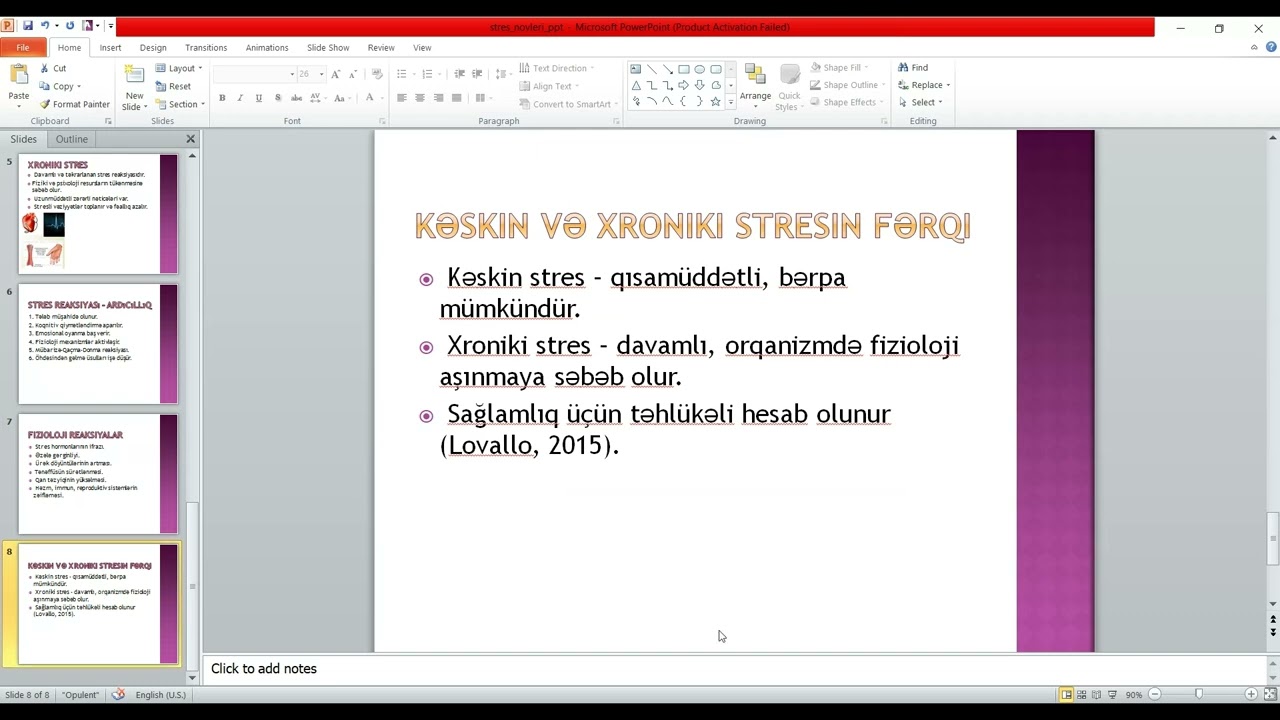This screenshot has width=1280, height=720.
Task: Pick the Oval shape from shapes gallery
Action: (699, 69)
